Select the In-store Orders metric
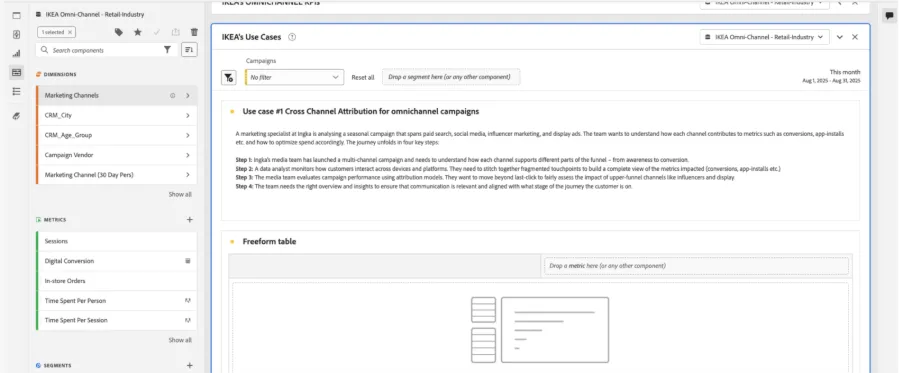The width and height of the screenshot is (901, 373). pos(117,281)
